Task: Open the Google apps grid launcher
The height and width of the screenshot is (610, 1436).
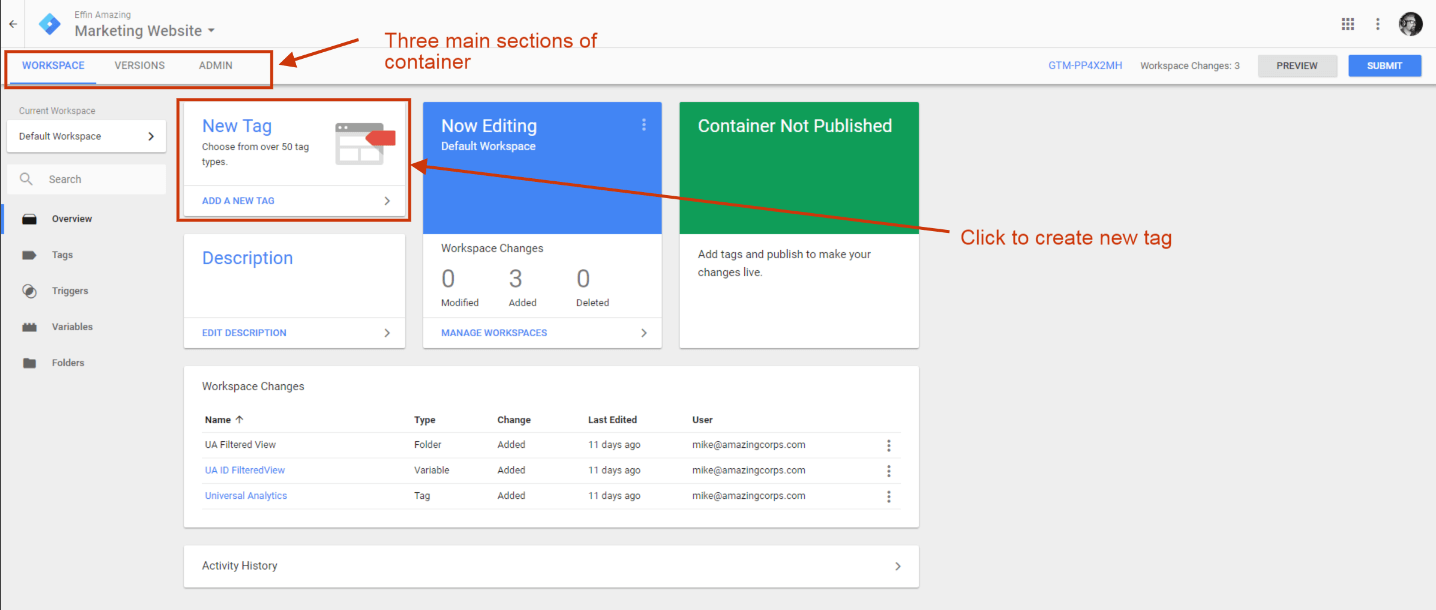Action: pyautogui.click(x=1347, y=23)
